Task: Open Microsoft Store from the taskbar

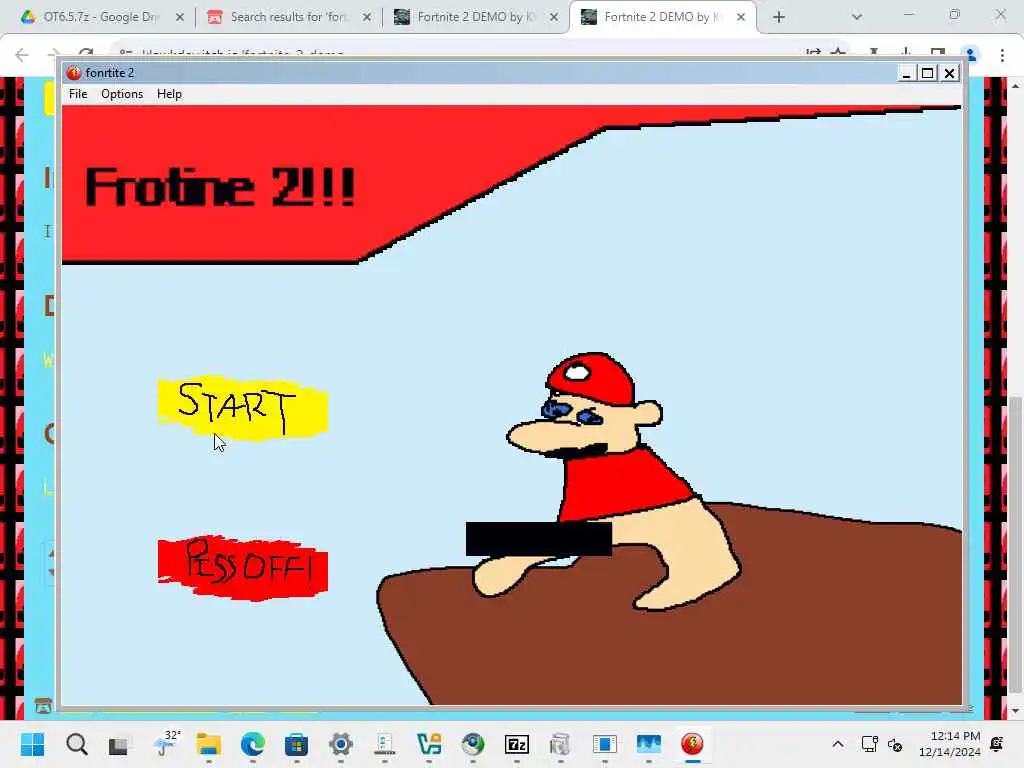Action: [296, 744]
